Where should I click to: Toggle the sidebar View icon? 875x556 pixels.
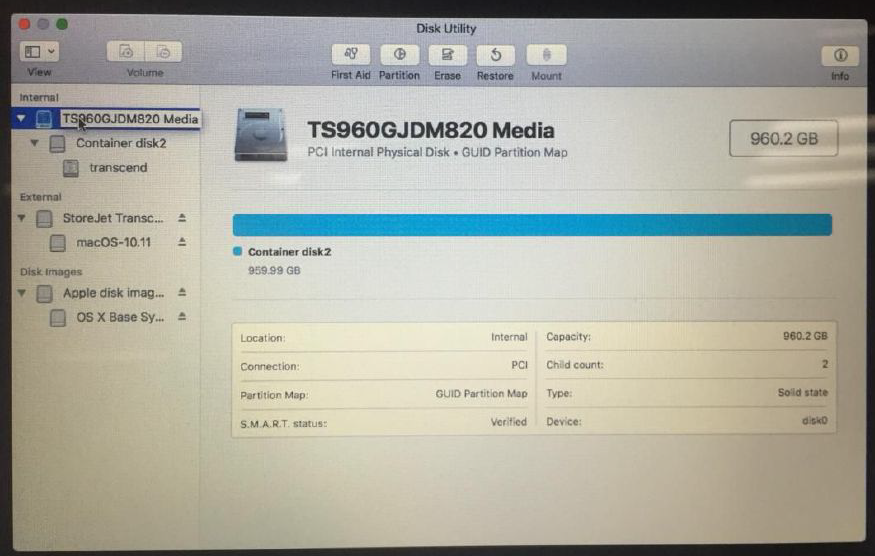[x=32, y=52]
